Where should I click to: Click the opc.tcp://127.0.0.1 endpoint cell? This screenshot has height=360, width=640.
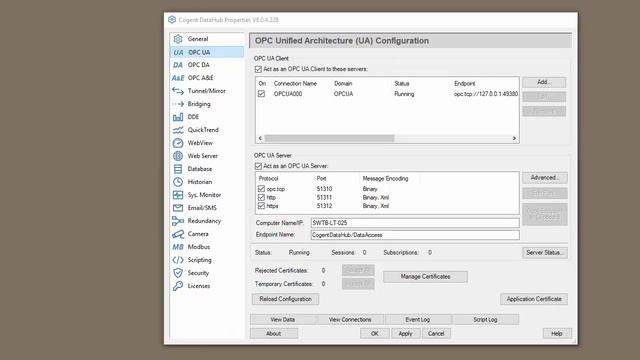[x=486, y=94]
